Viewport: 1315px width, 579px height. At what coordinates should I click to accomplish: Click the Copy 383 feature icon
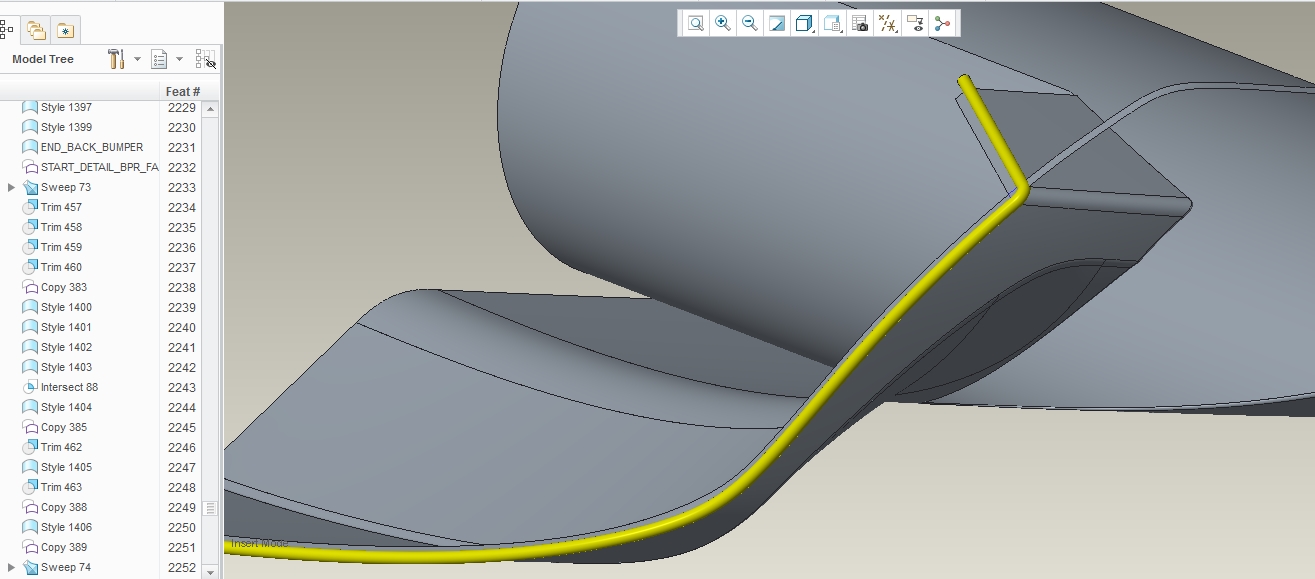(x=29, y=287)
